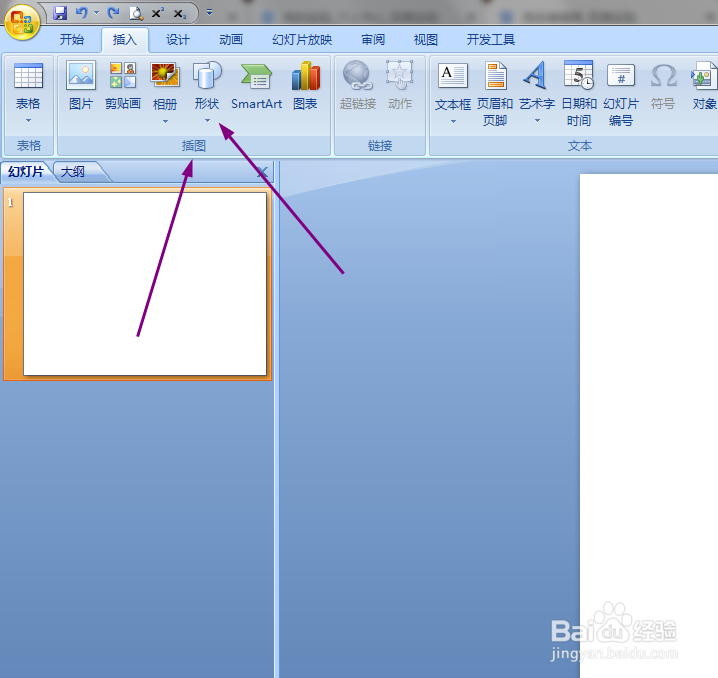Image resolution: width=718 pixels, height=678 pixels.
Task: Click the 相册 photo album icon
Action: [x=165, y=76]
